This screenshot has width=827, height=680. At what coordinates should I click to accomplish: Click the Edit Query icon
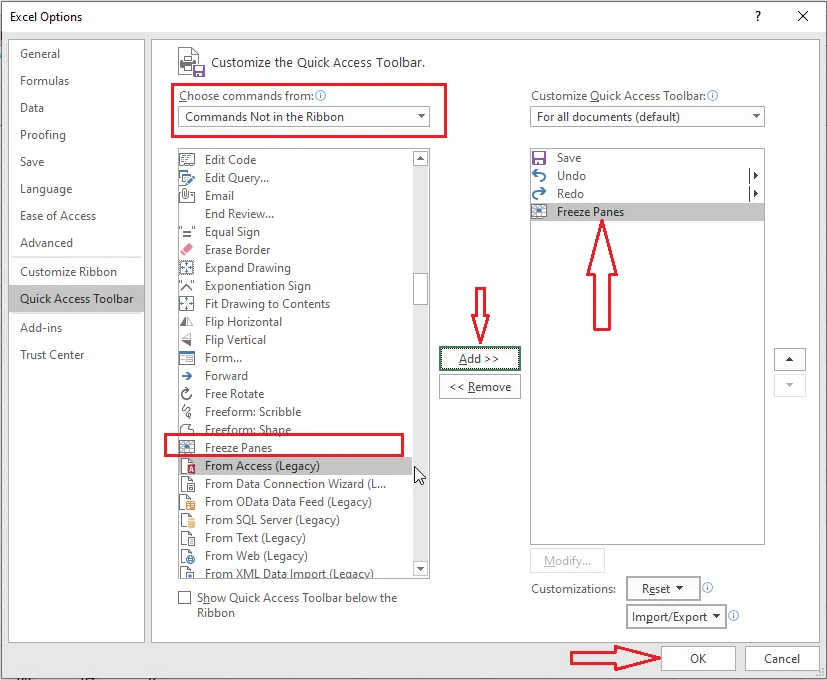tap(187, 178)
